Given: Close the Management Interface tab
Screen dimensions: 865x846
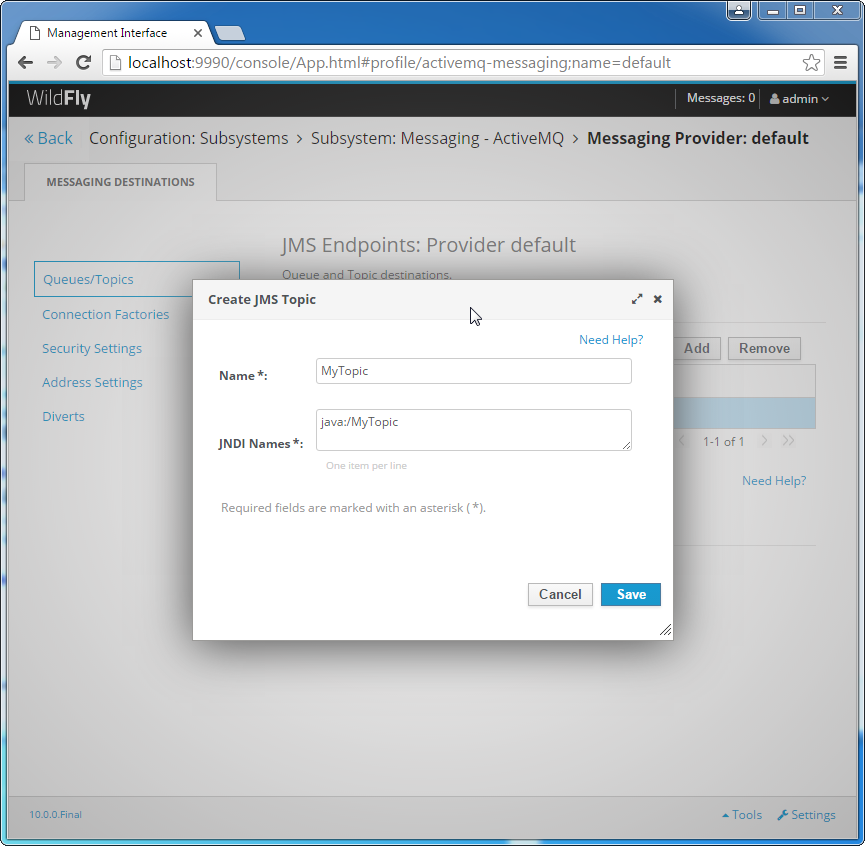Looking at the screenshot, I should [x=197, y=33].
